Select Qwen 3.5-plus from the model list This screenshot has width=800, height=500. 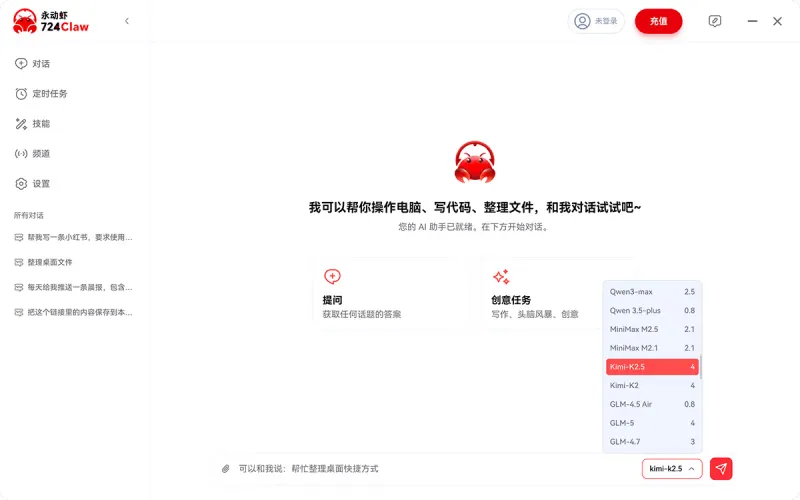click(652, 311)
